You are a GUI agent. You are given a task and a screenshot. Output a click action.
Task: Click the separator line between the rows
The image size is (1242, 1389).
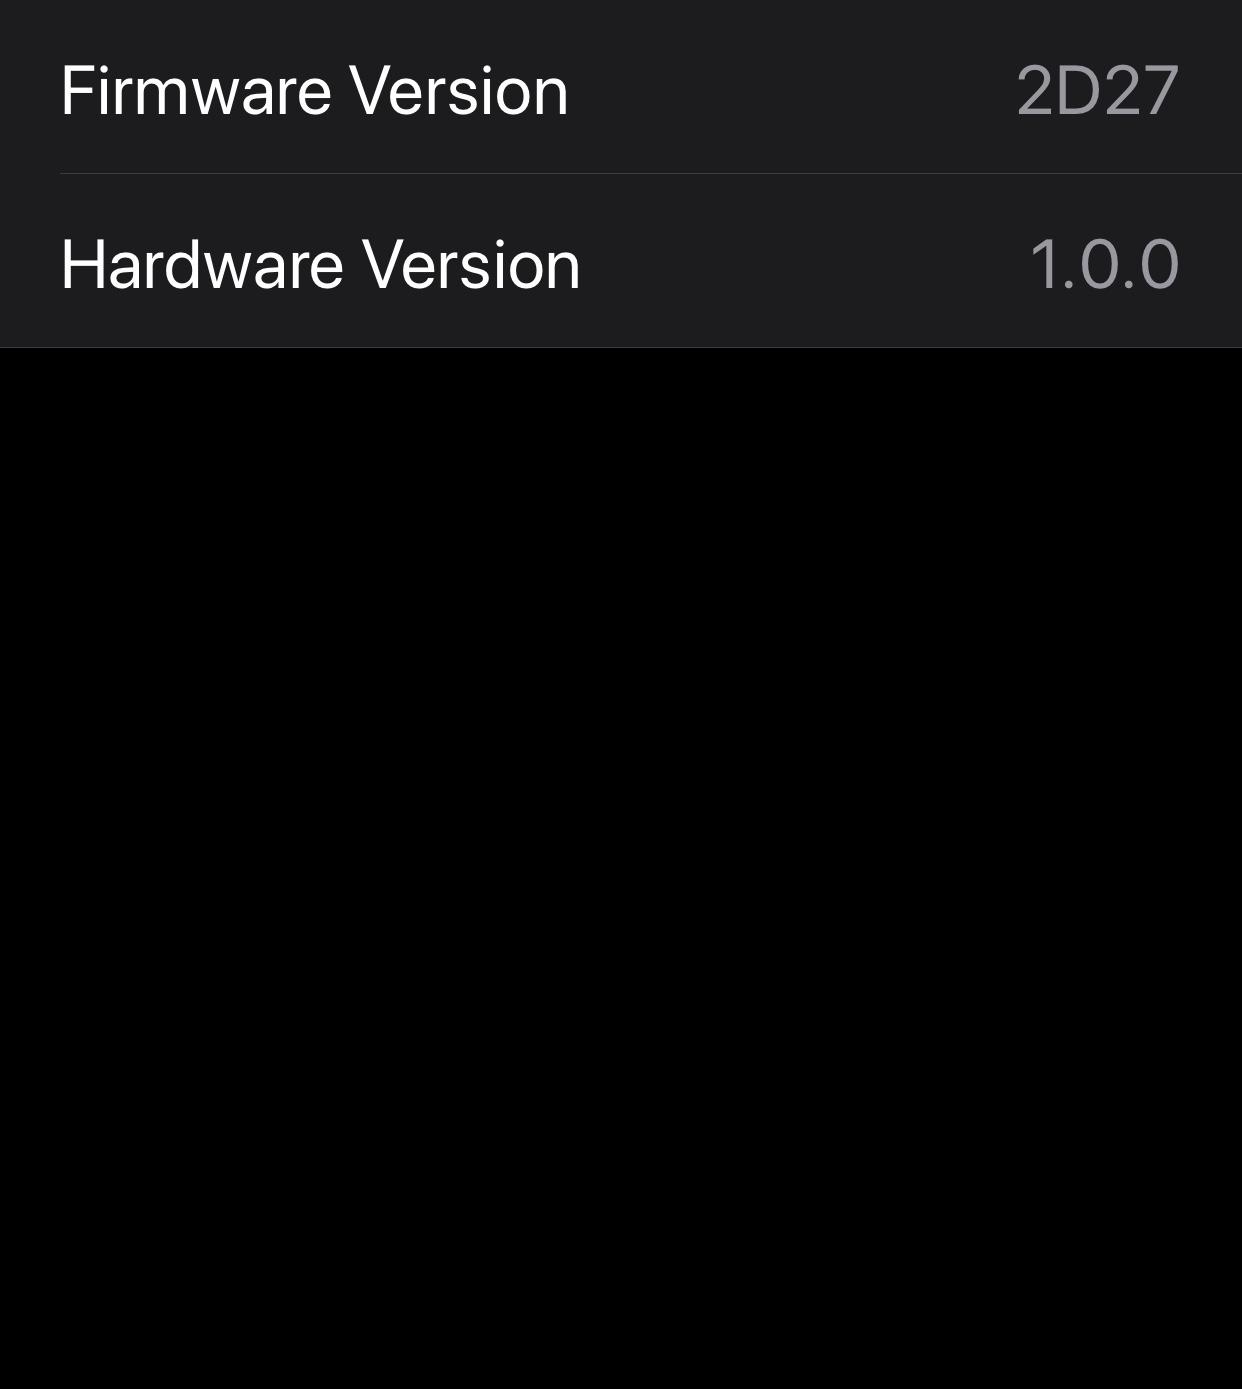pyautogui.click(x=651, y=173)
